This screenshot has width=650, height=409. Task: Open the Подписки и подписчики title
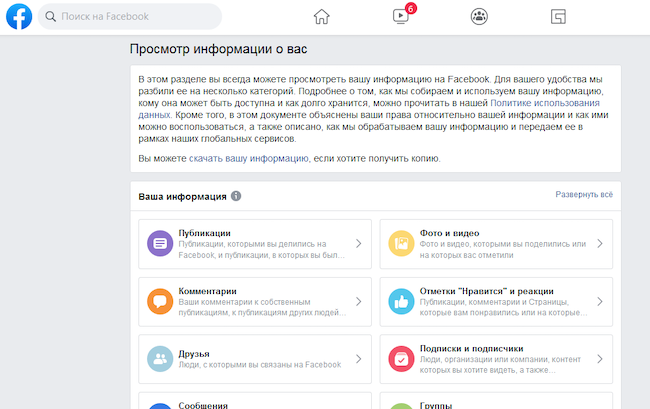[x=471, y=348]
